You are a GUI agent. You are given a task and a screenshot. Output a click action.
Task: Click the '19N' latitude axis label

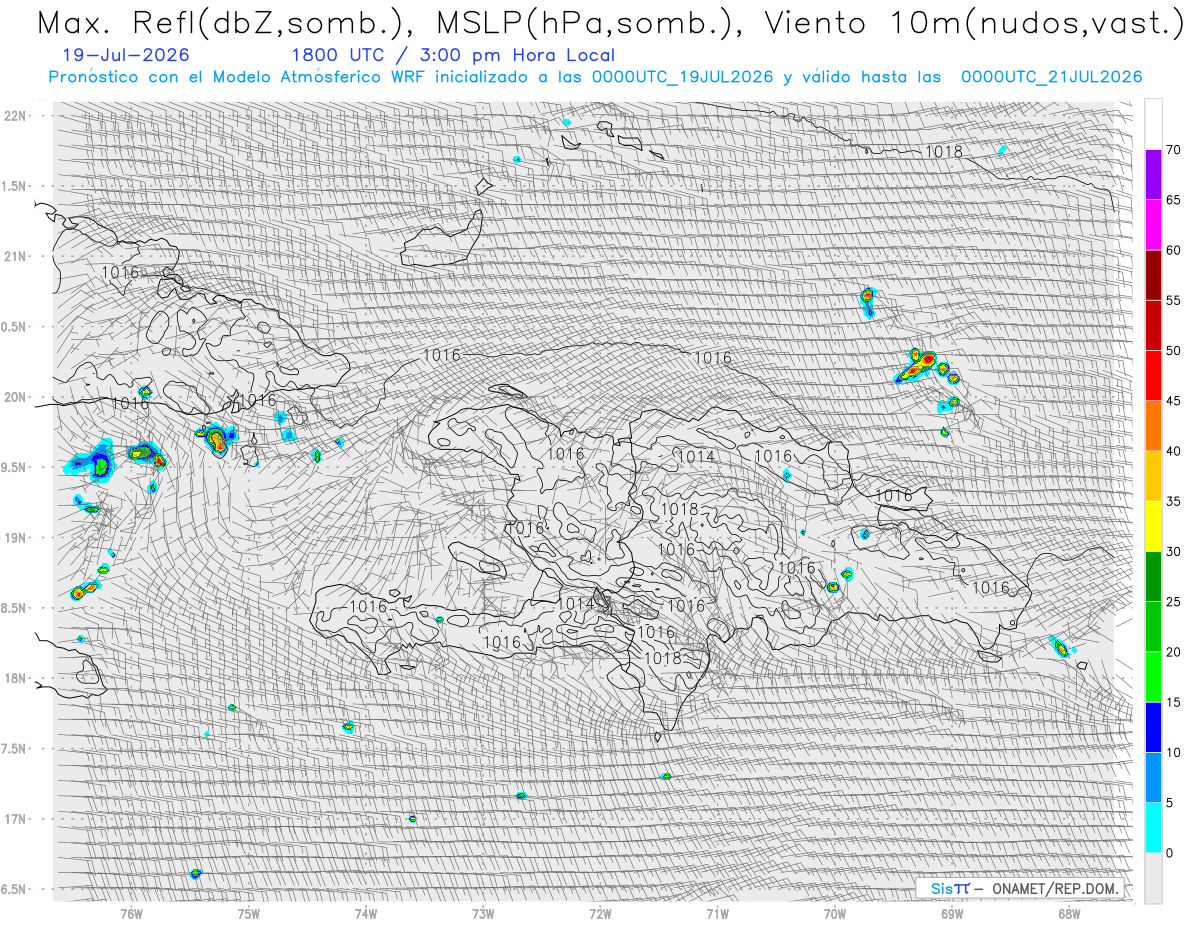coord(14,537)
